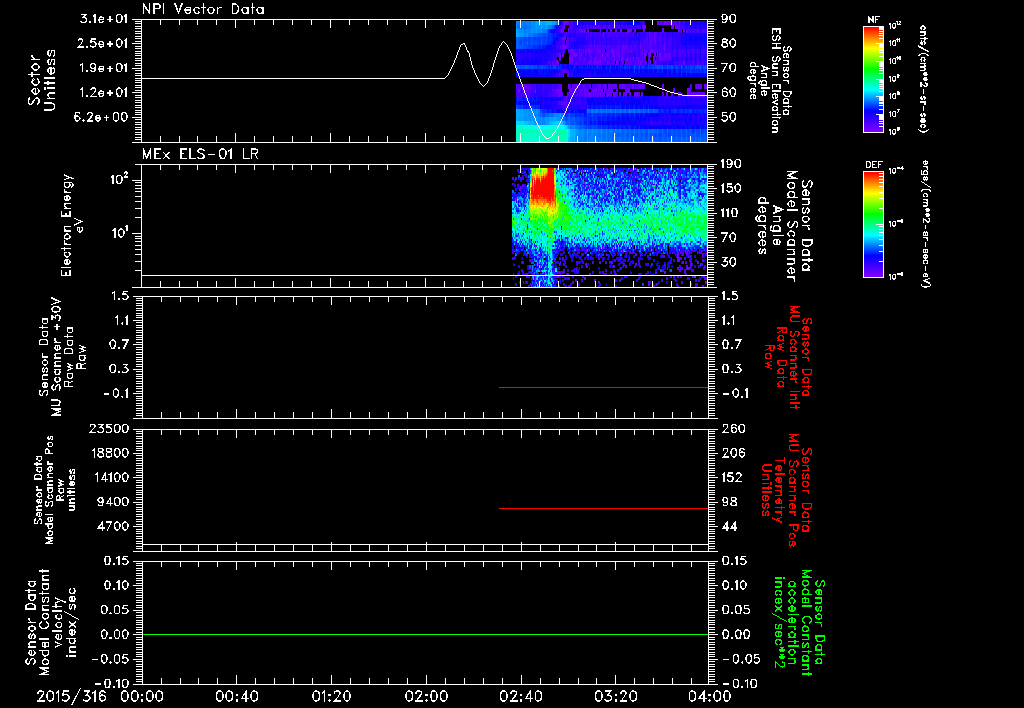Click the '02:40' time axis label
Image resolution: width=1024 pixels, height=708 pixels.
click(x=520, y=696)
